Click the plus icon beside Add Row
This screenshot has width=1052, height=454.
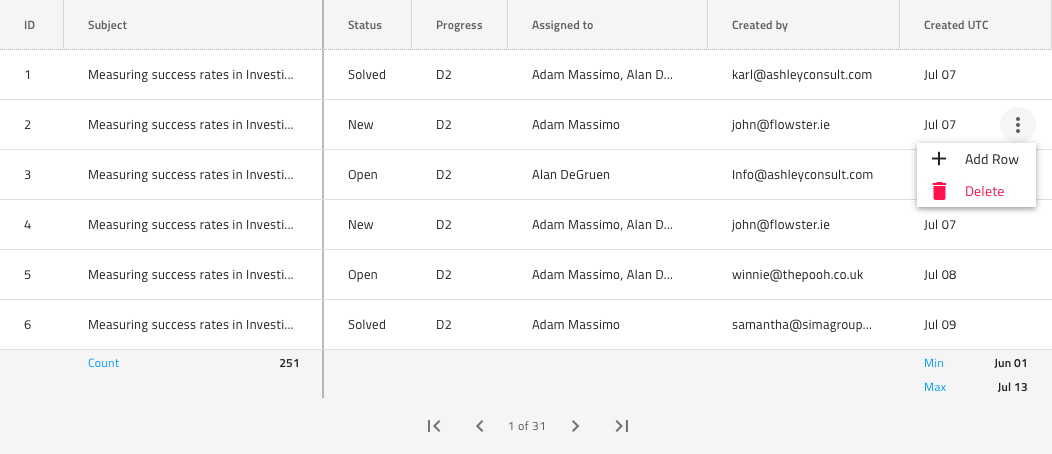[x=939, y=159]
